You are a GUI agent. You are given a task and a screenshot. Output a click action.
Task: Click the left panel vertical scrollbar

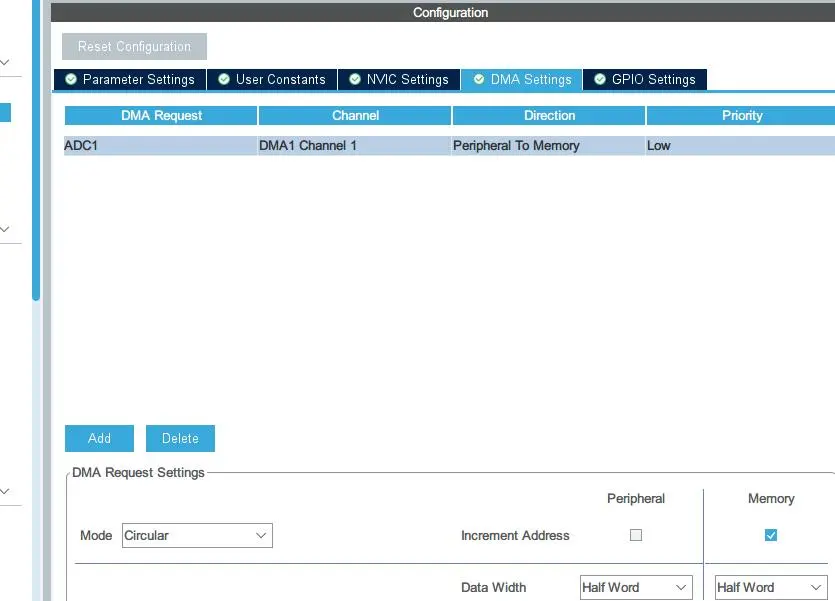36,150
